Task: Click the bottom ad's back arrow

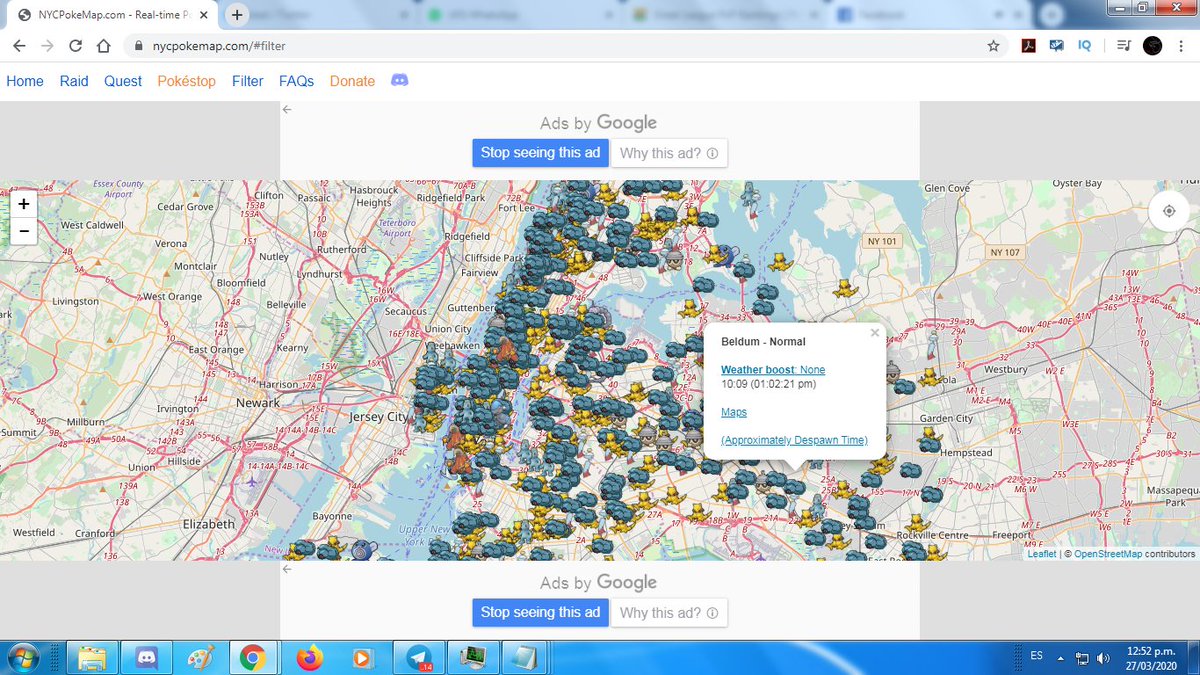Action: coord(287,569)
